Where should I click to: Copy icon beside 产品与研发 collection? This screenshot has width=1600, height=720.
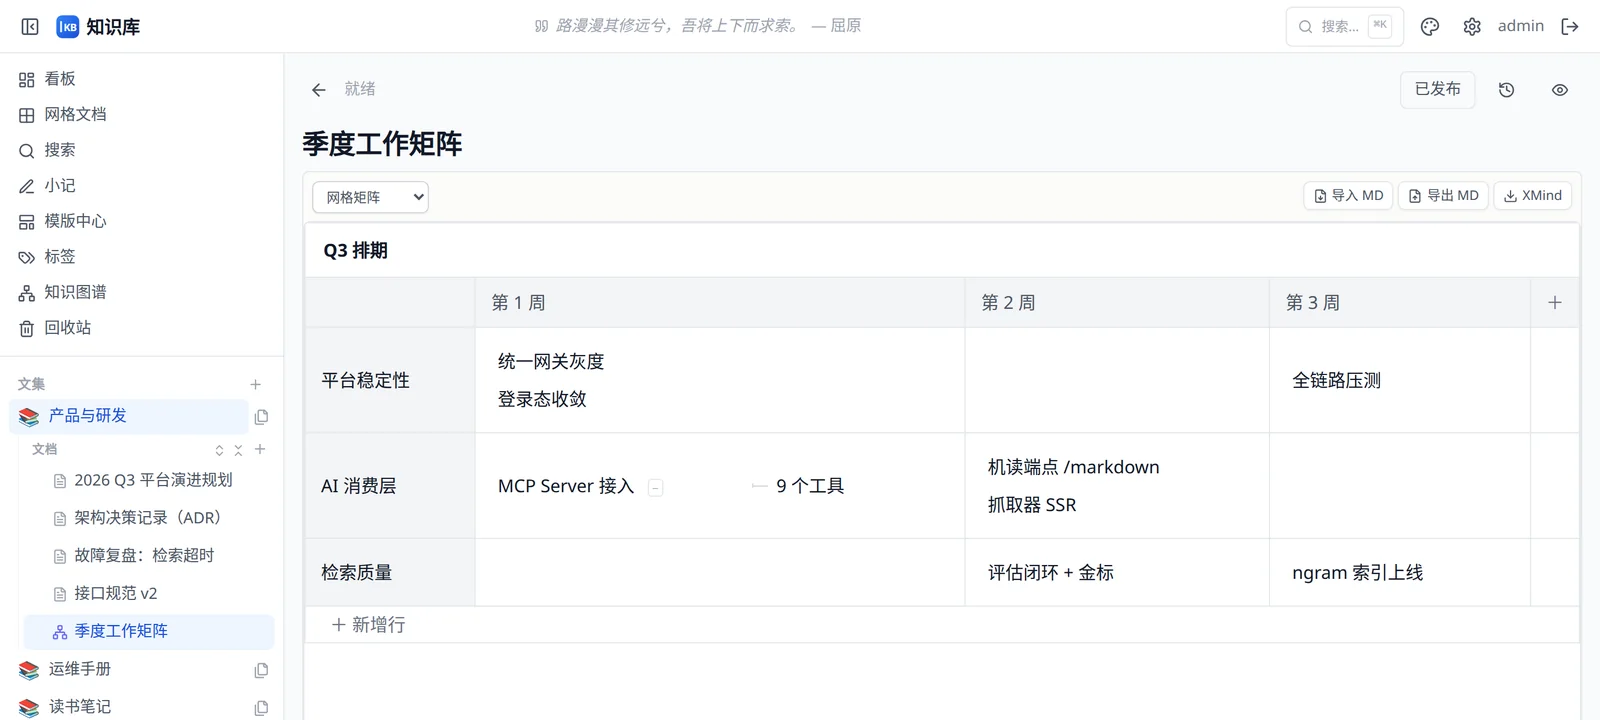(x=261, y=417)
